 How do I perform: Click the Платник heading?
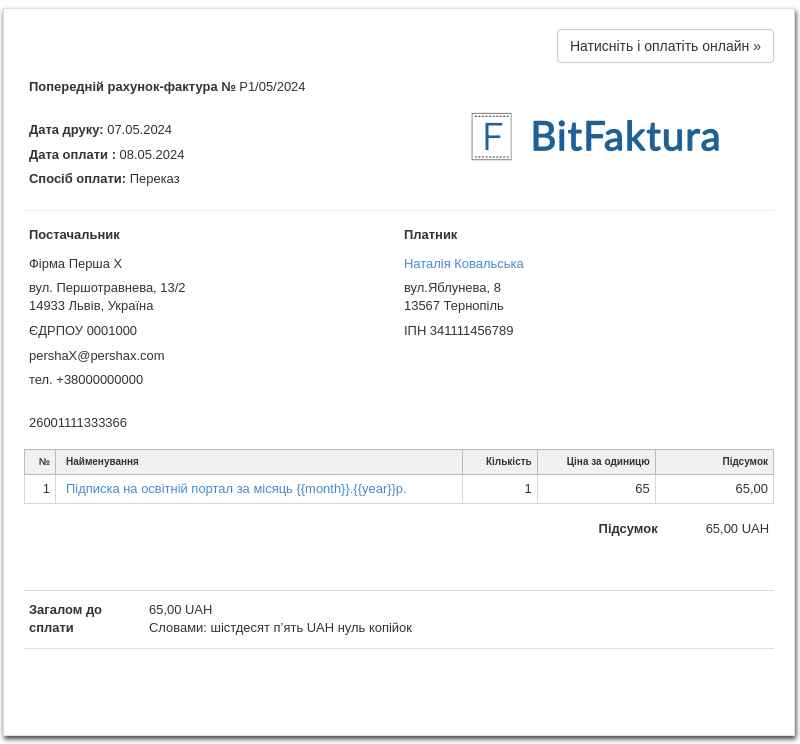[x=431, y=235]
